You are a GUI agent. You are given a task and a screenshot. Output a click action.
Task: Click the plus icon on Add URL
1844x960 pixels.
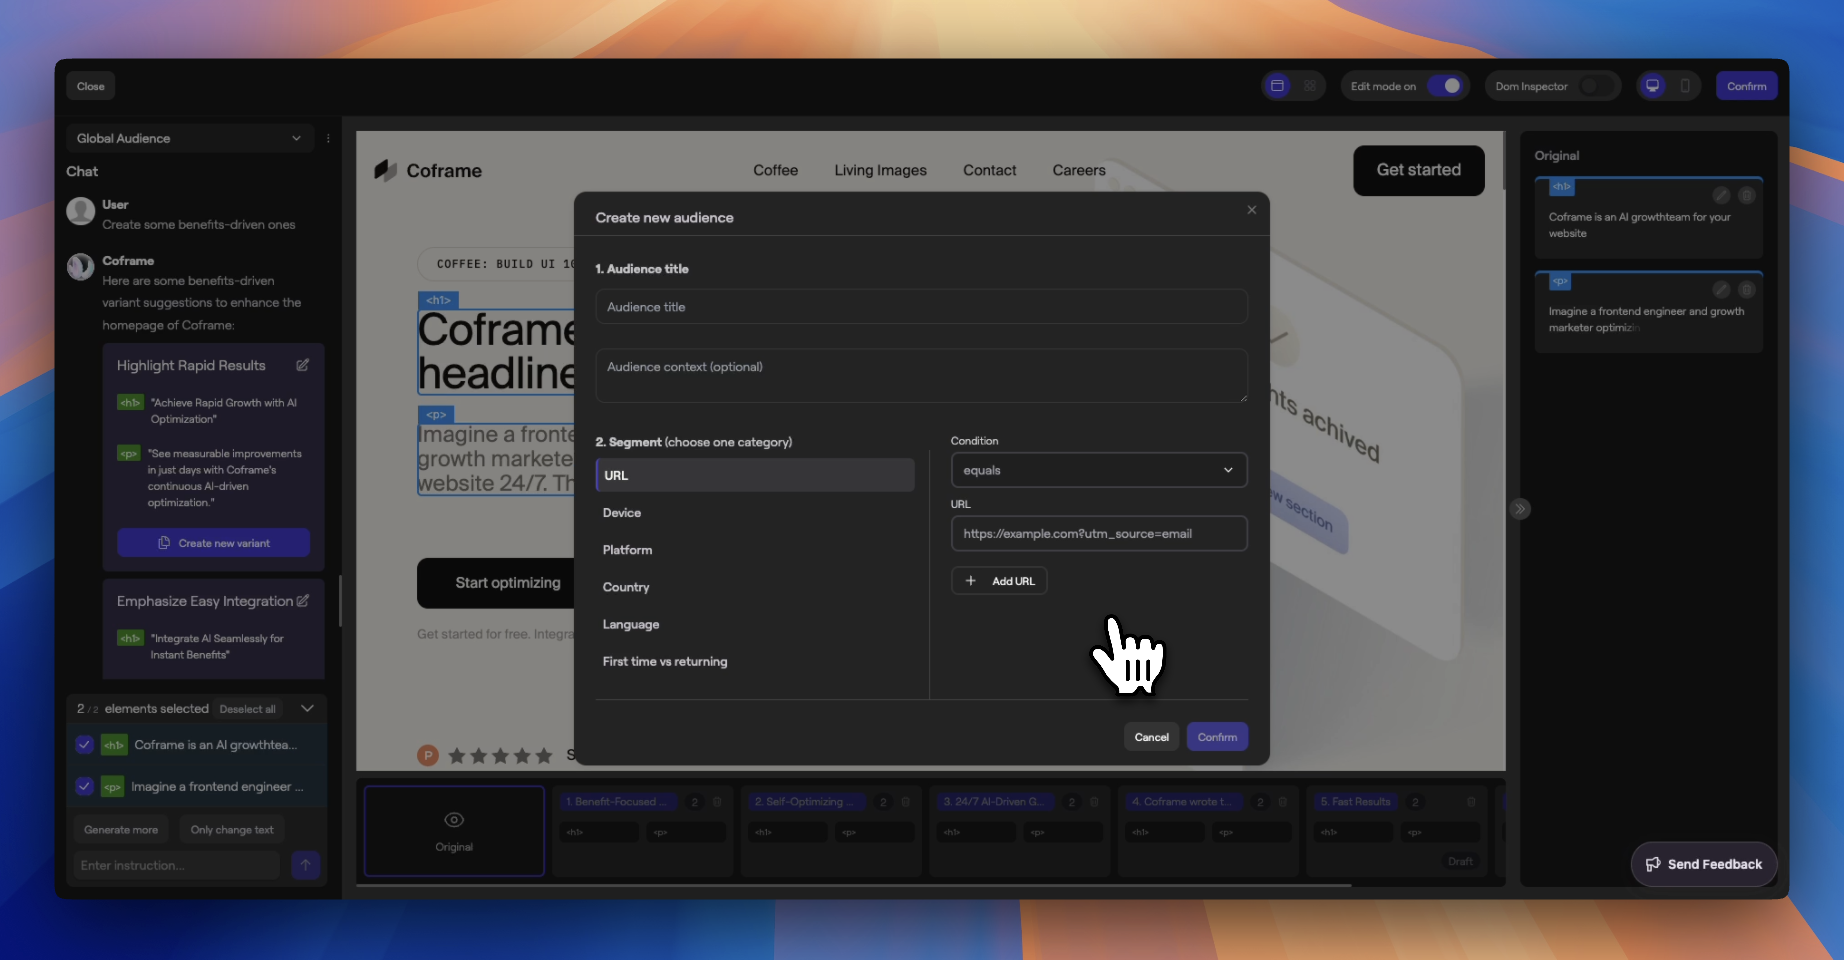click(x=970, y=581)
